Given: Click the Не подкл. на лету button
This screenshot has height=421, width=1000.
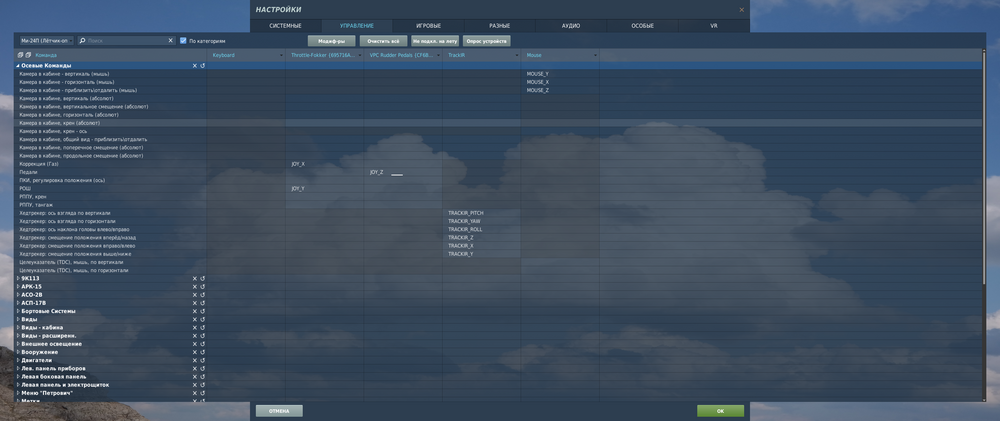Looking at the screenshot, I should point(435,41).
